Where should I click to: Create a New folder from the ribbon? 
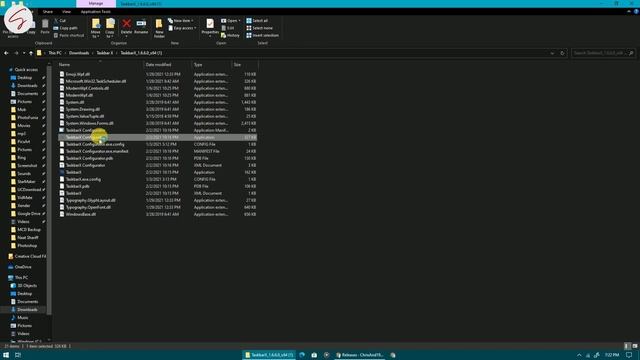[x=159, y=28]
